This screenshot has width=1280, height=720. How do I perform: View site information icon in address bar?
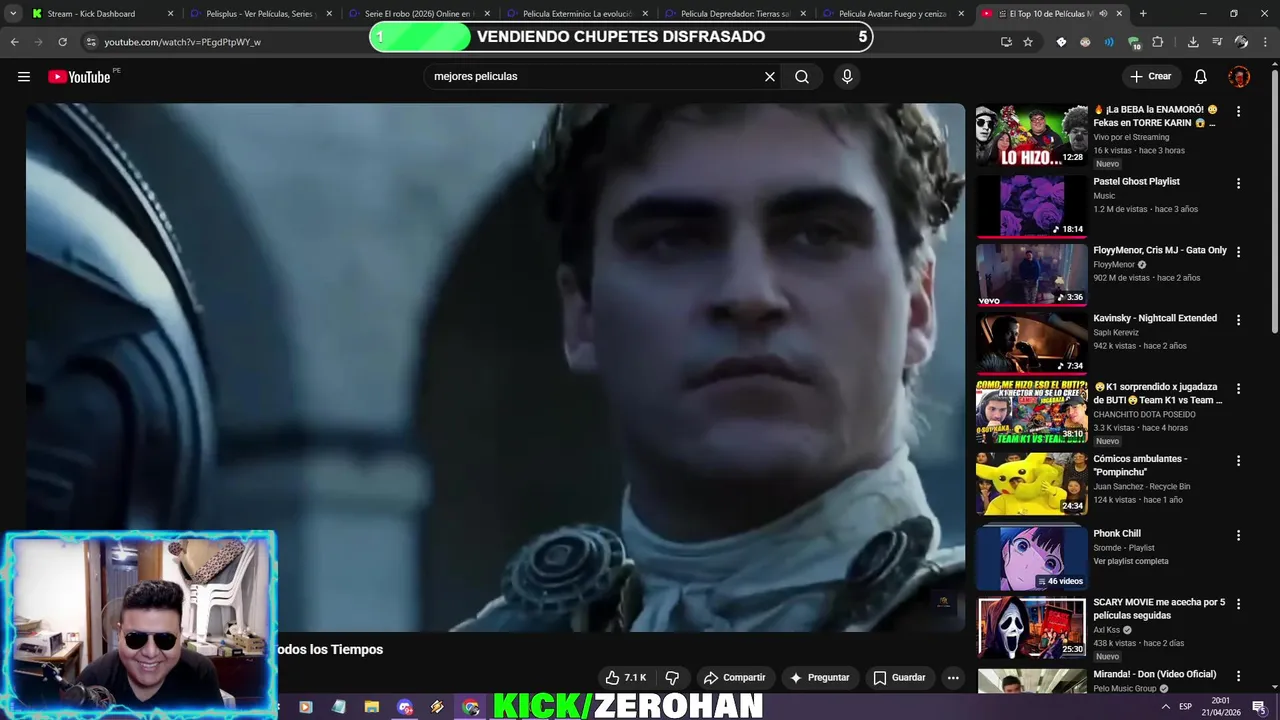(91, 42)
